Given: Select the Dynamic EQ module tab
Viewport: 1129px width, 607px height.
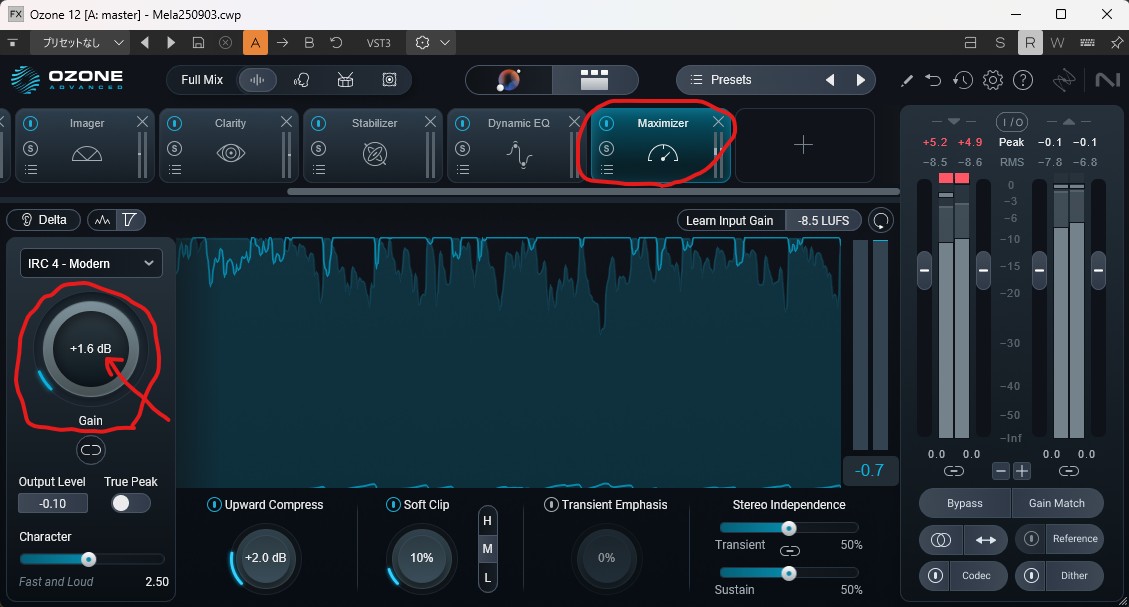Looking at the screenshot, I should [x=517, y=145].
